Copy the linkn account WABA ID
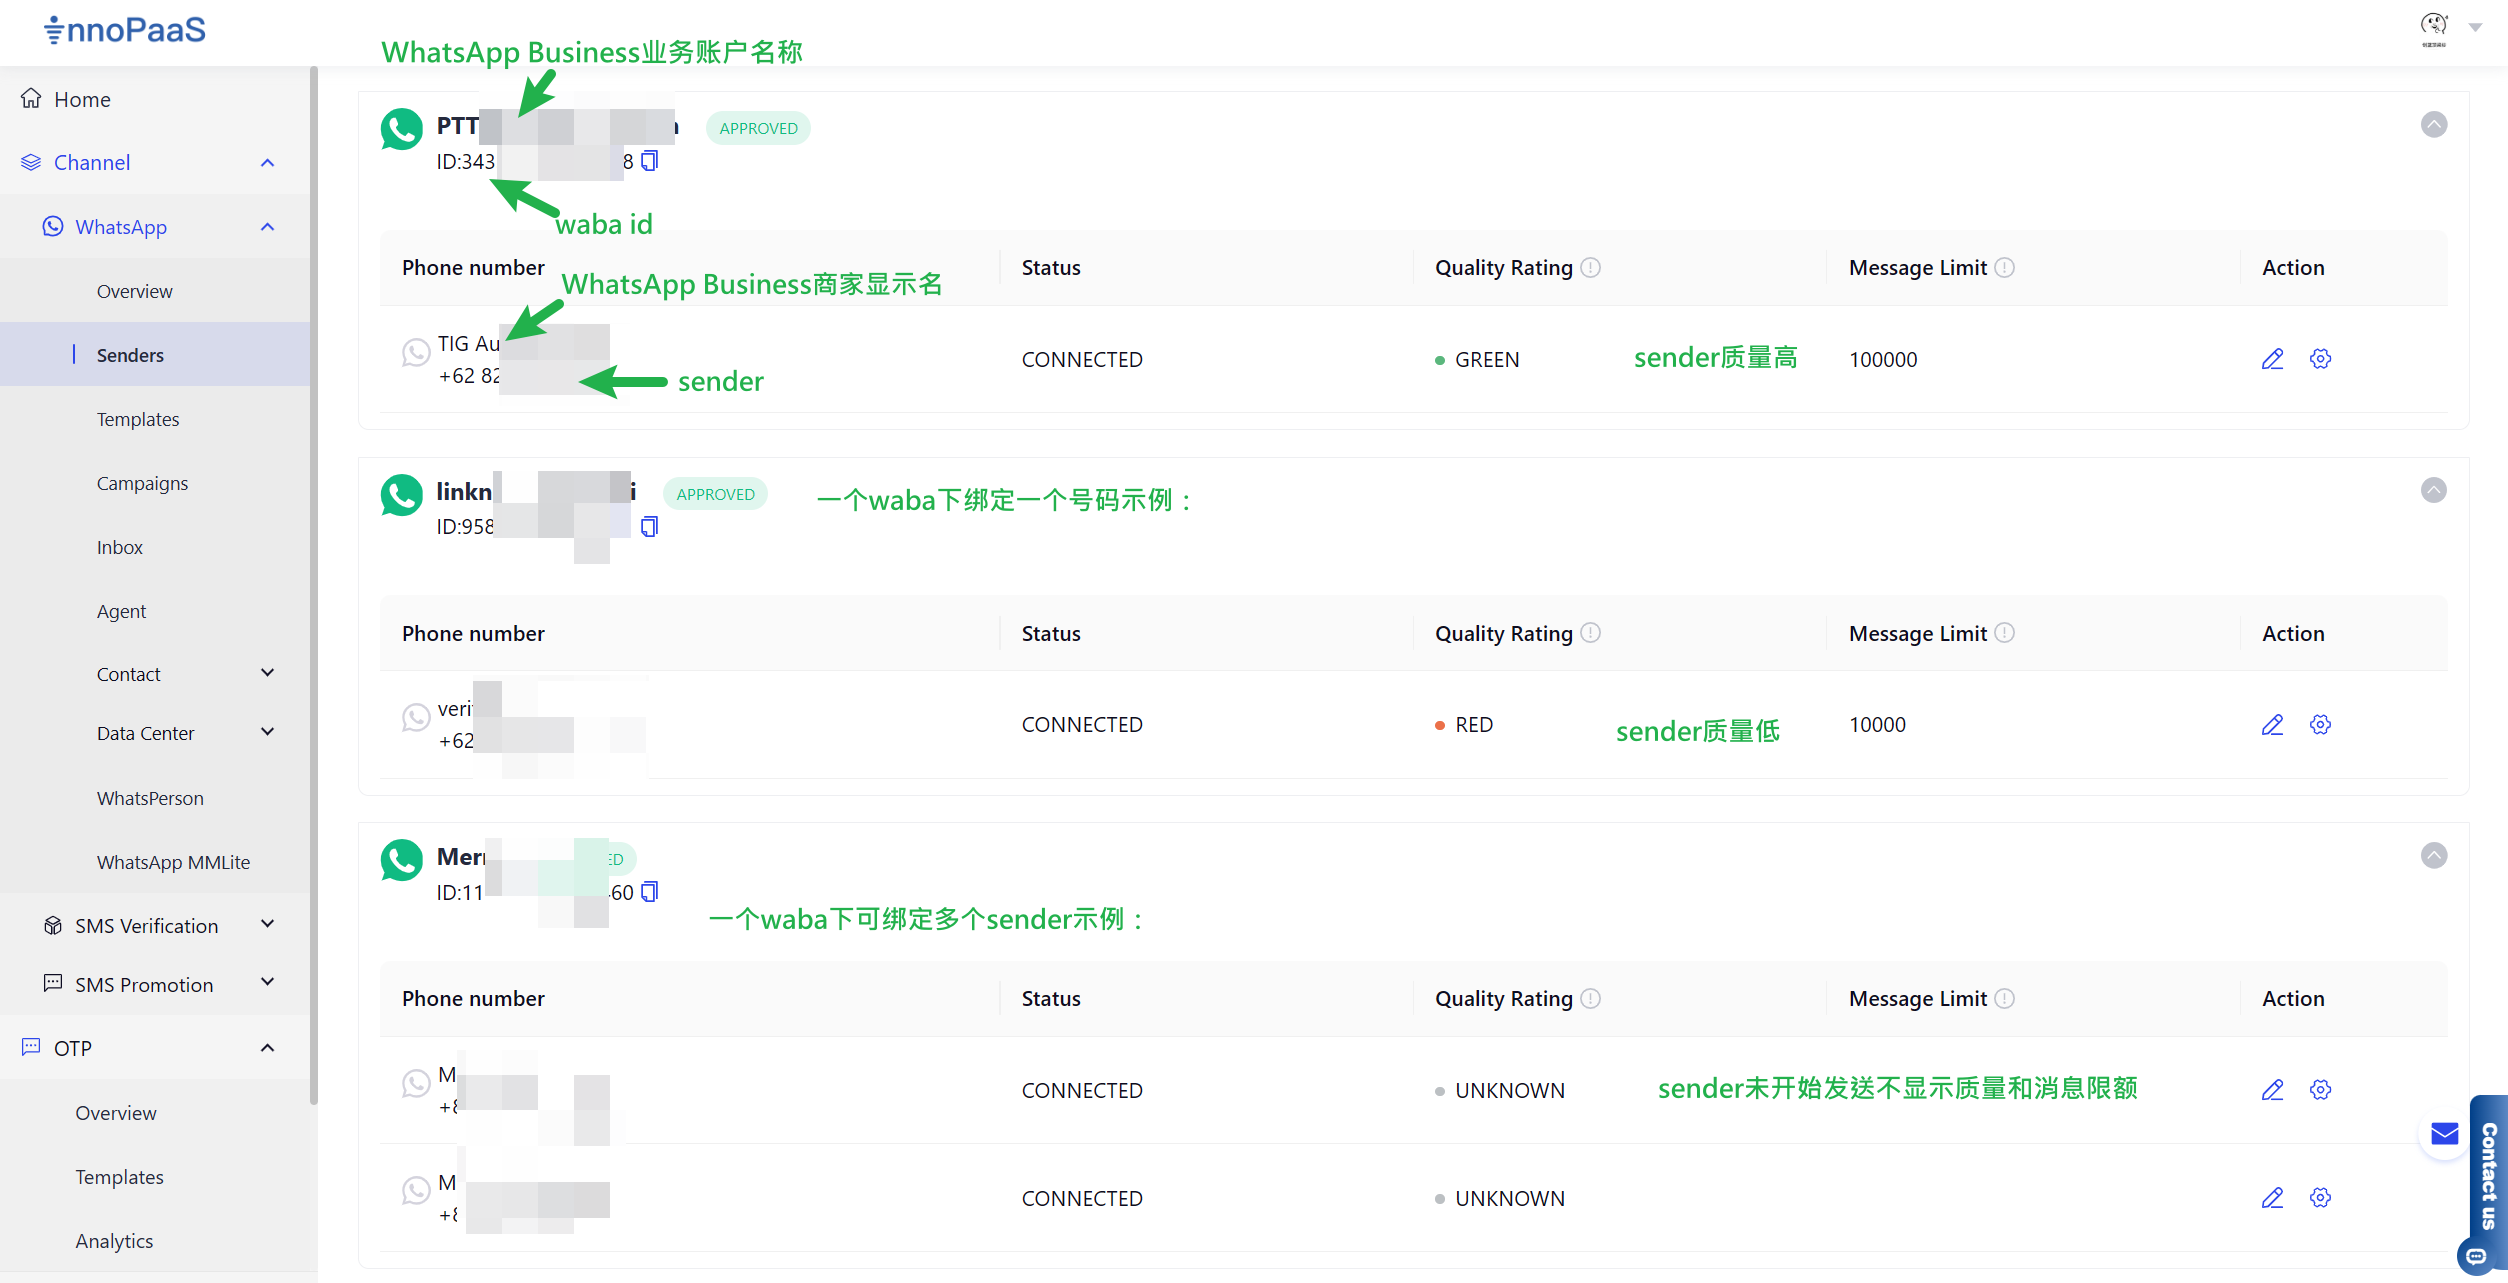The image size is (2508, 1283). (x=649, y=526)
